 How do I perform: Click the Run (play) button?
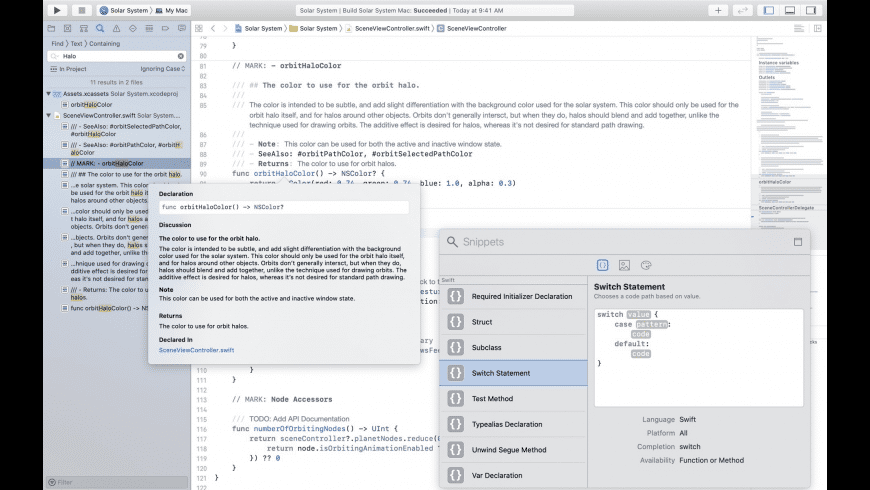(57, 10)
